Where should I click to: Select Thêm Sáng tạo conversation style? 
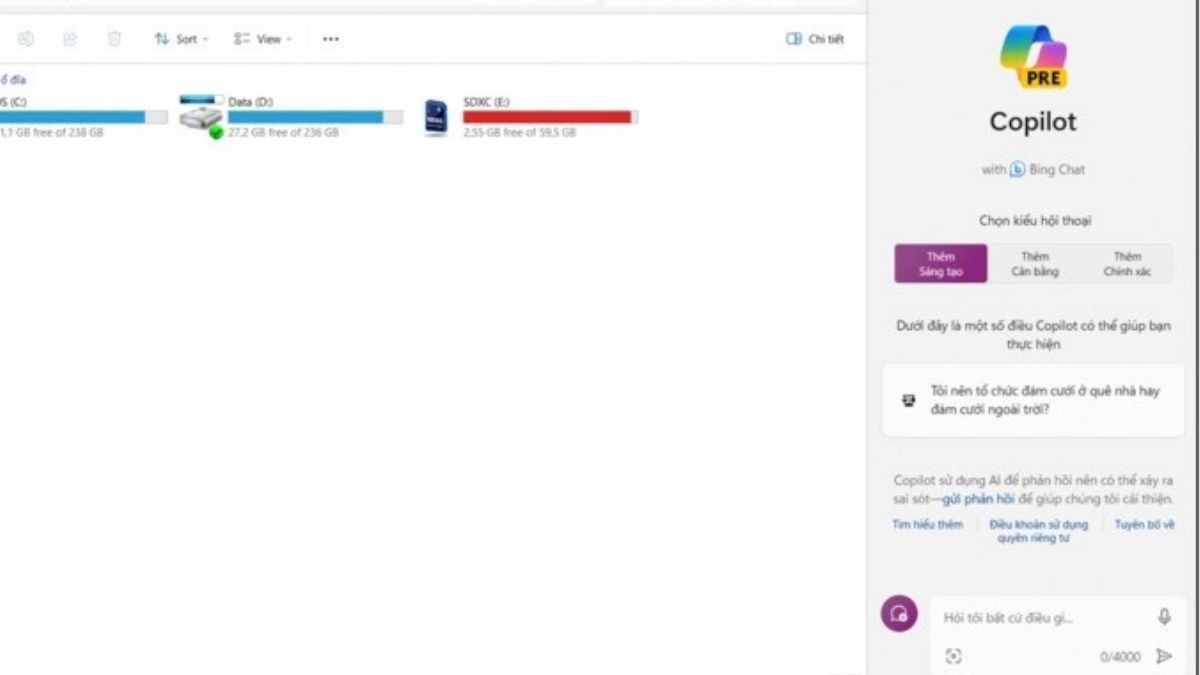click(941, 264)
